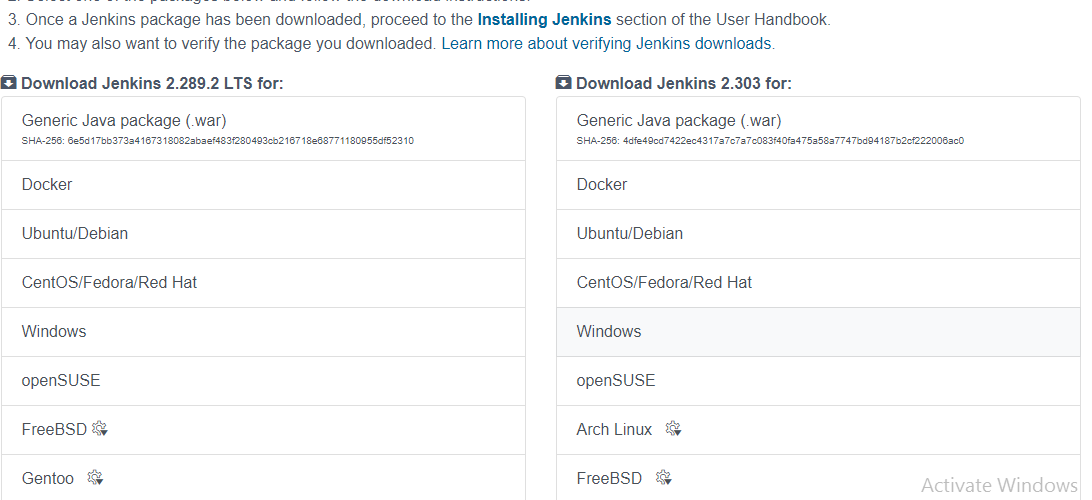
Task: Pick CentOS/Fedora/Red Hat in the LTS list
Action: click(263, 283)
